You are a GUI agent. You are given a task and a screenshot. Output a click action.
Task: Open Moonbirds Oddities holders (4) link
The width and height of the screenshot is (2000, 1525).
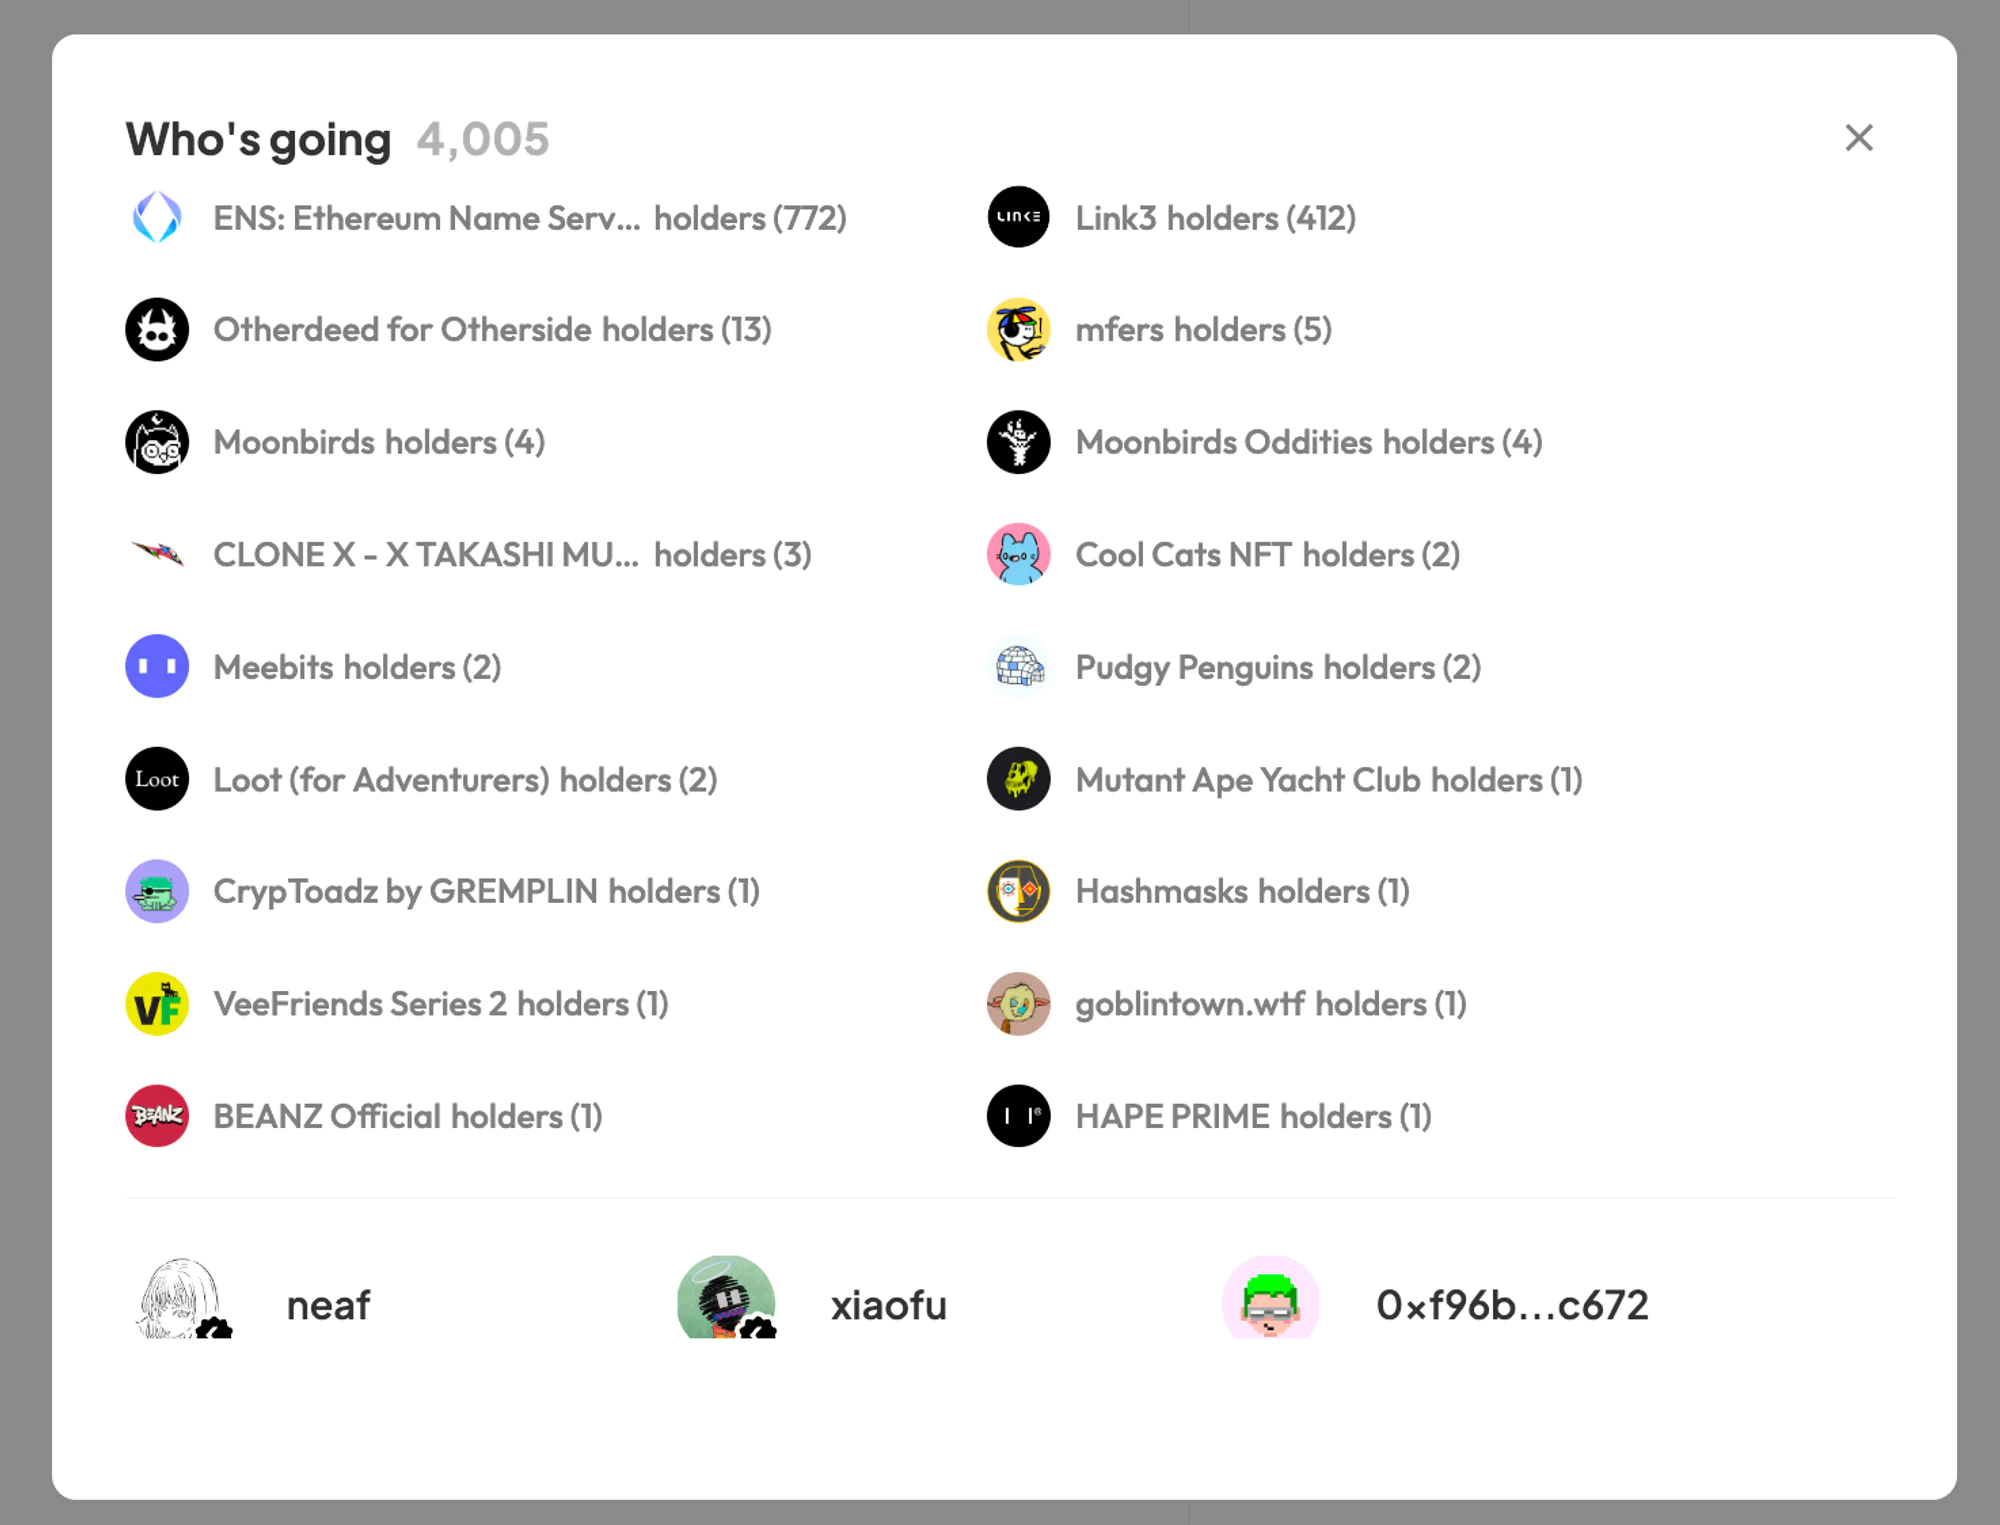[1308, 442]
